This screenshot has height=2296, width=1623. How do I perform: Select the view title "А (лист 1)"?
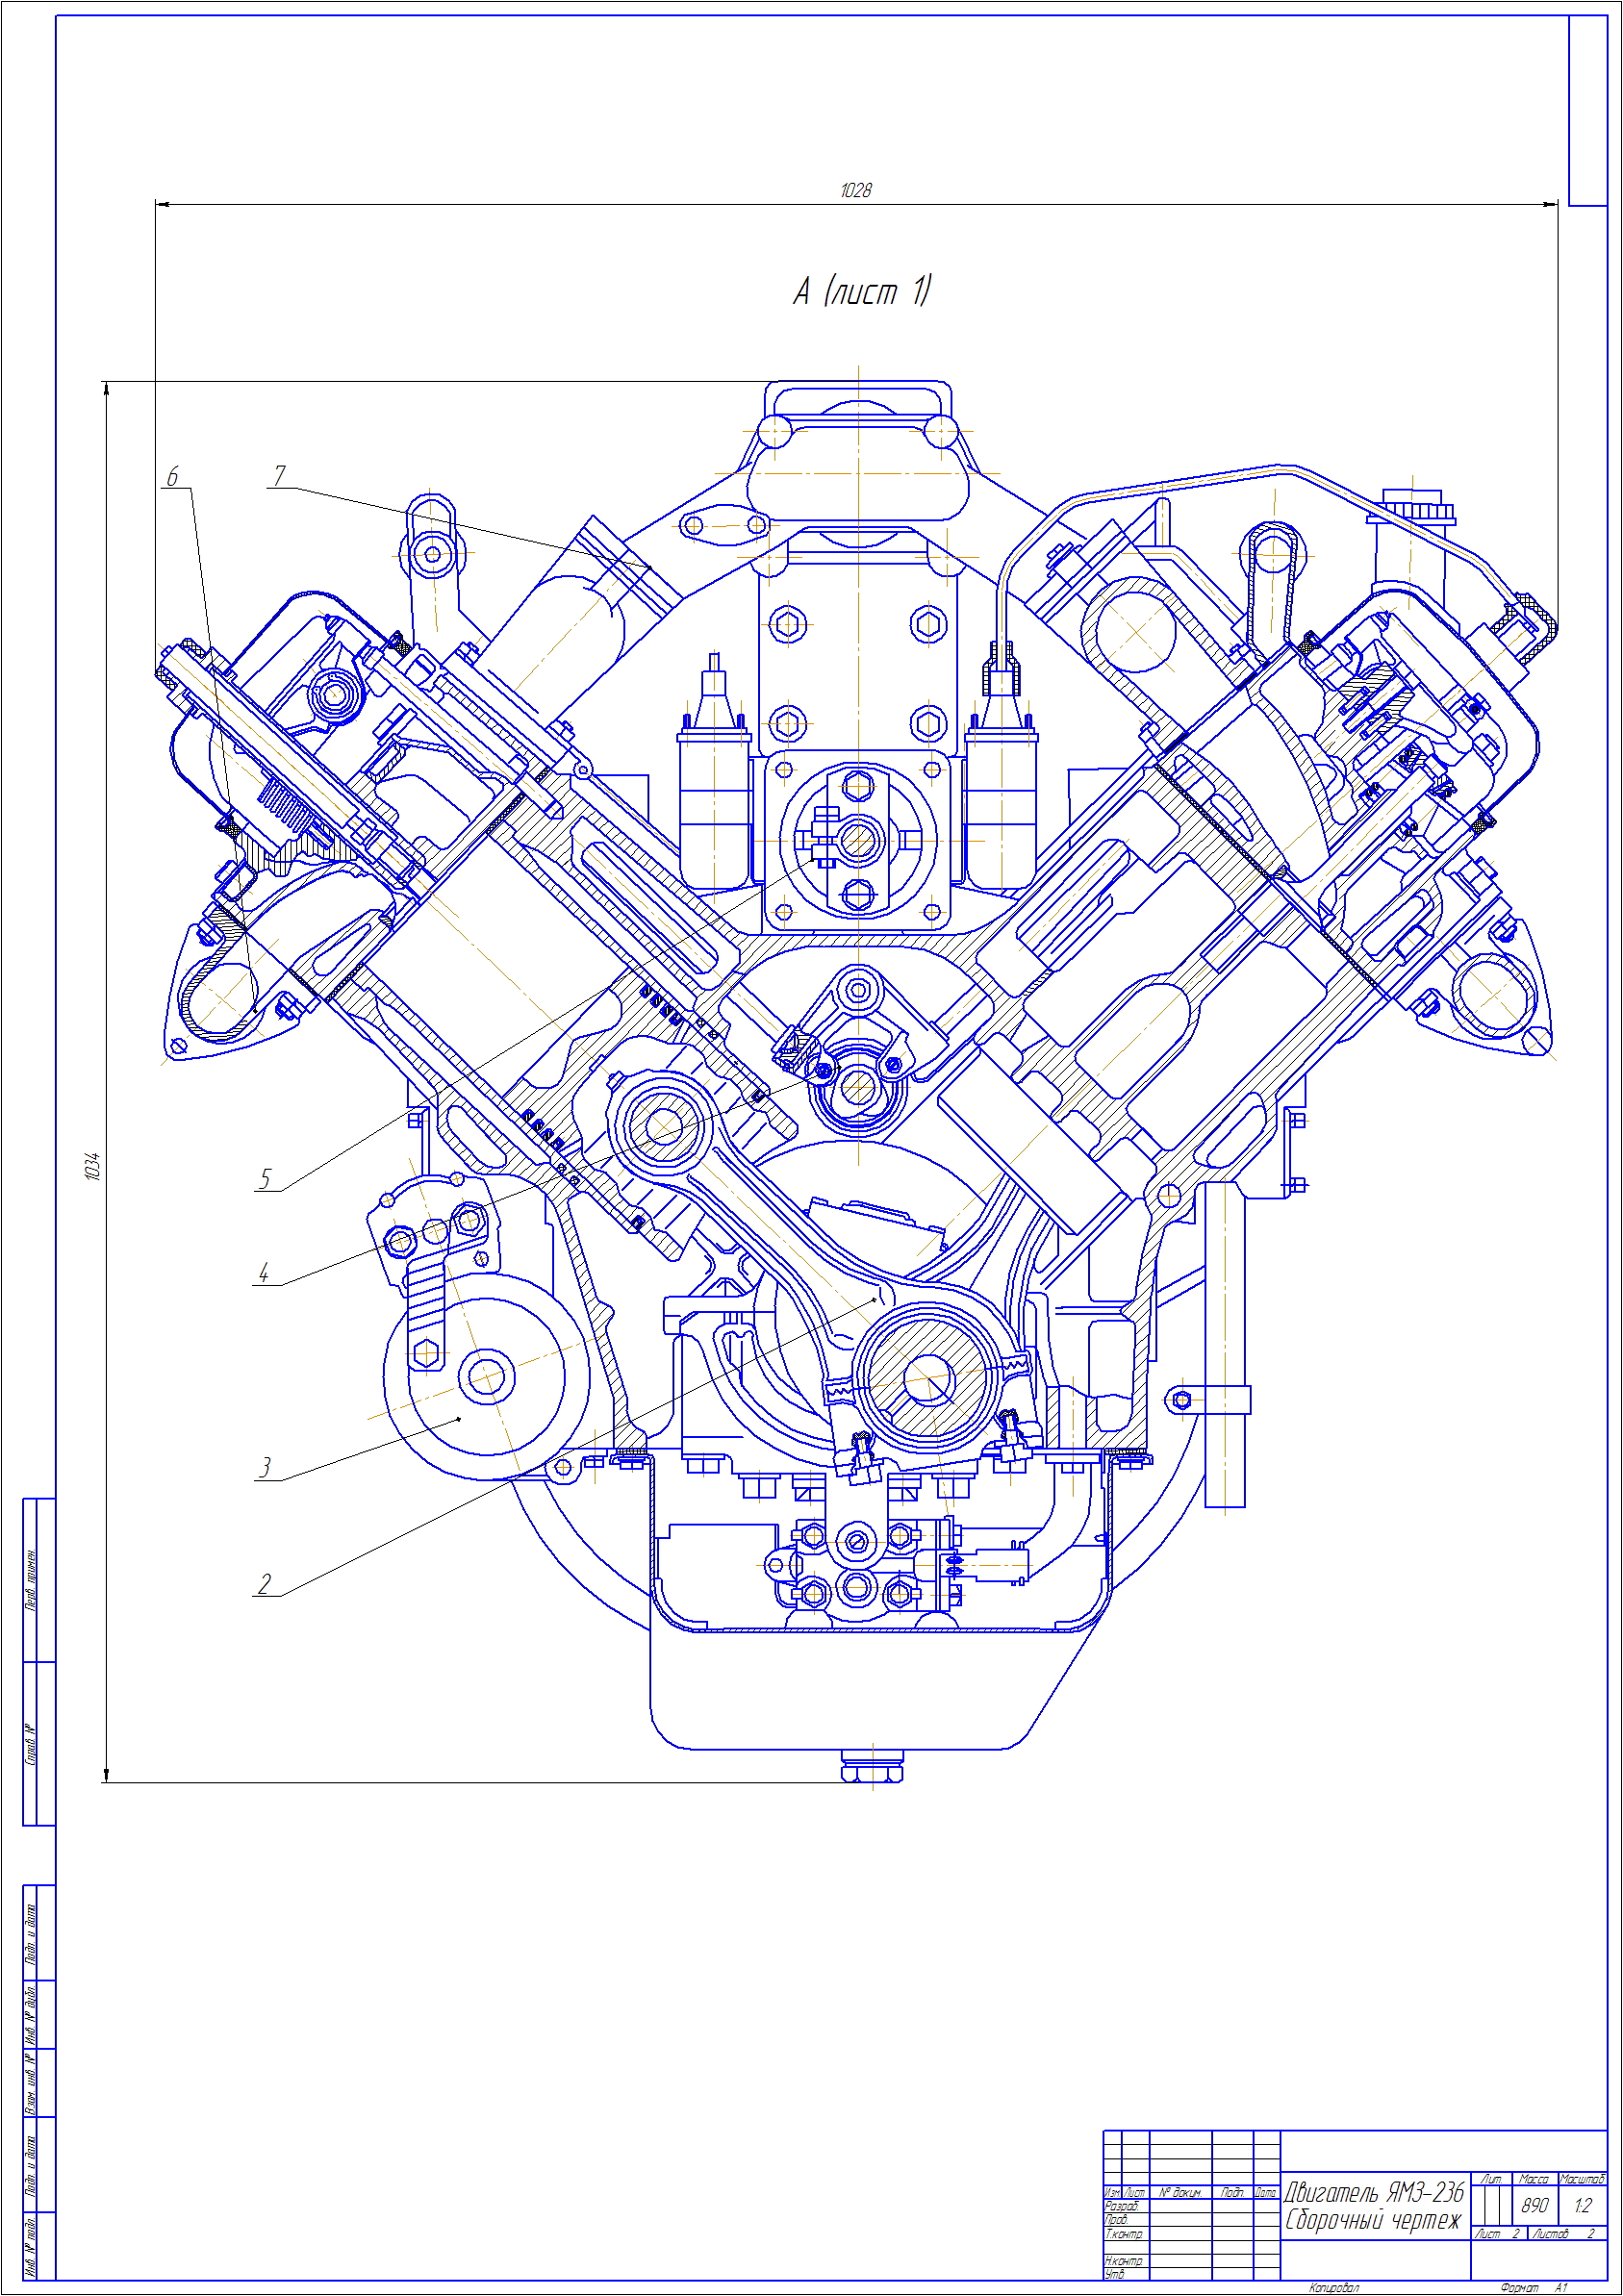pos(862,291)
